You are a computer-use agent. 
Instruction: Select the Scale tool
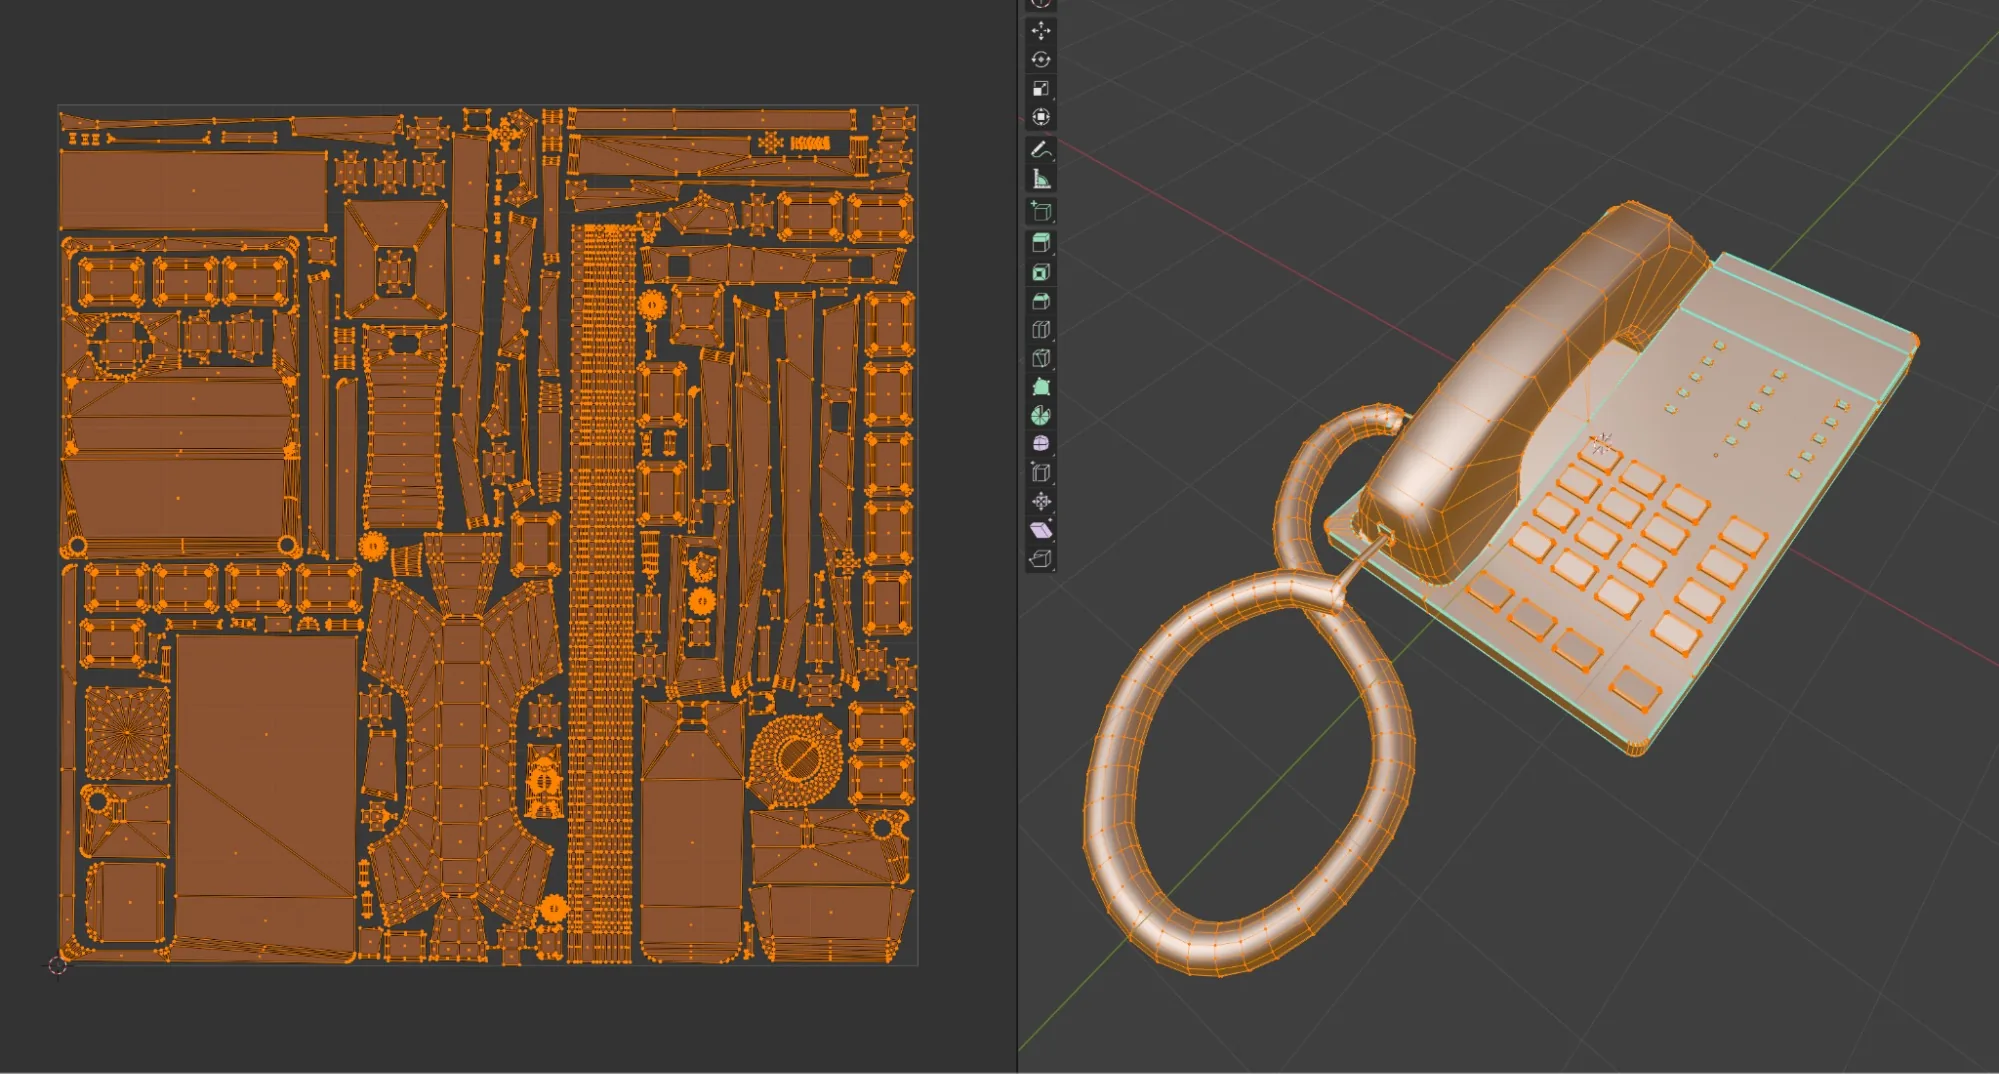pyautogui.click(x=1041, y=88)
